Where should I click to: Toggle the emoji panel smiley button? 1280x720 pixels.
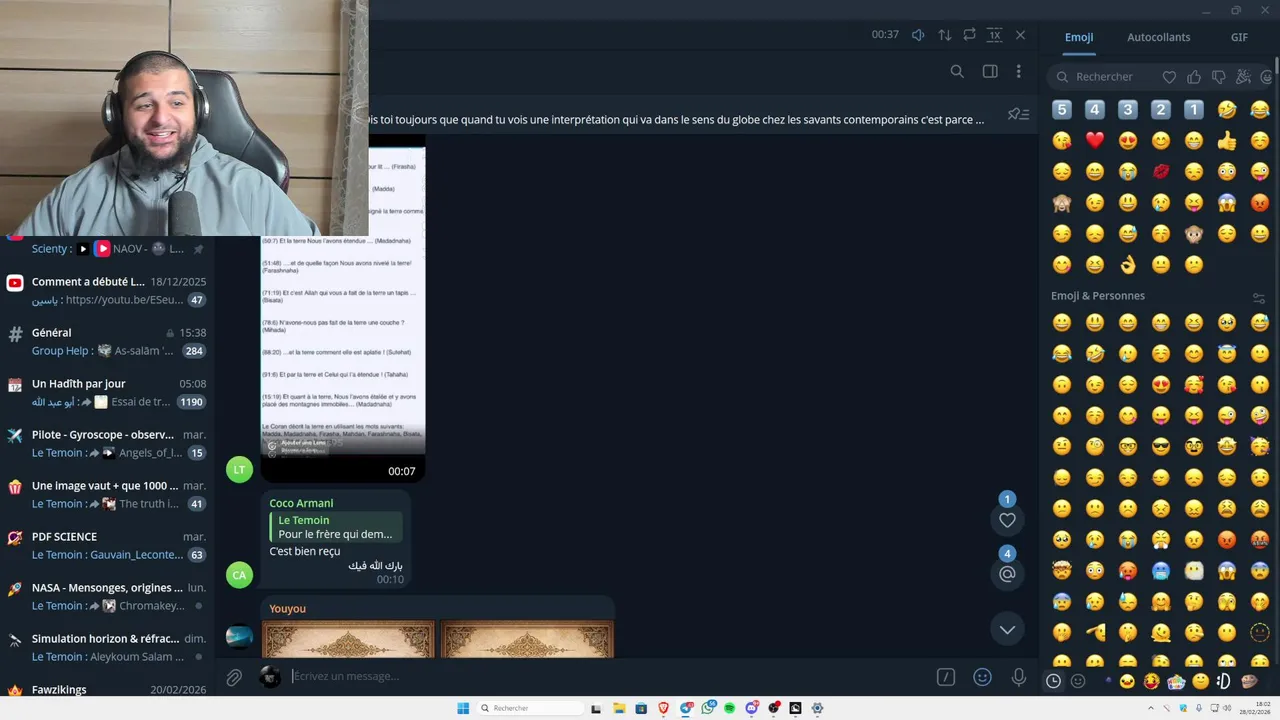pos(982,677)
